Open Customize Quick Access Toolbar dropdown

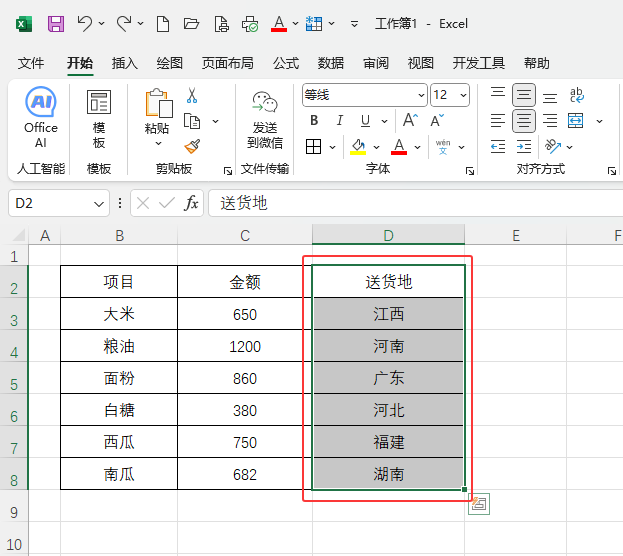tap(354, 24)
